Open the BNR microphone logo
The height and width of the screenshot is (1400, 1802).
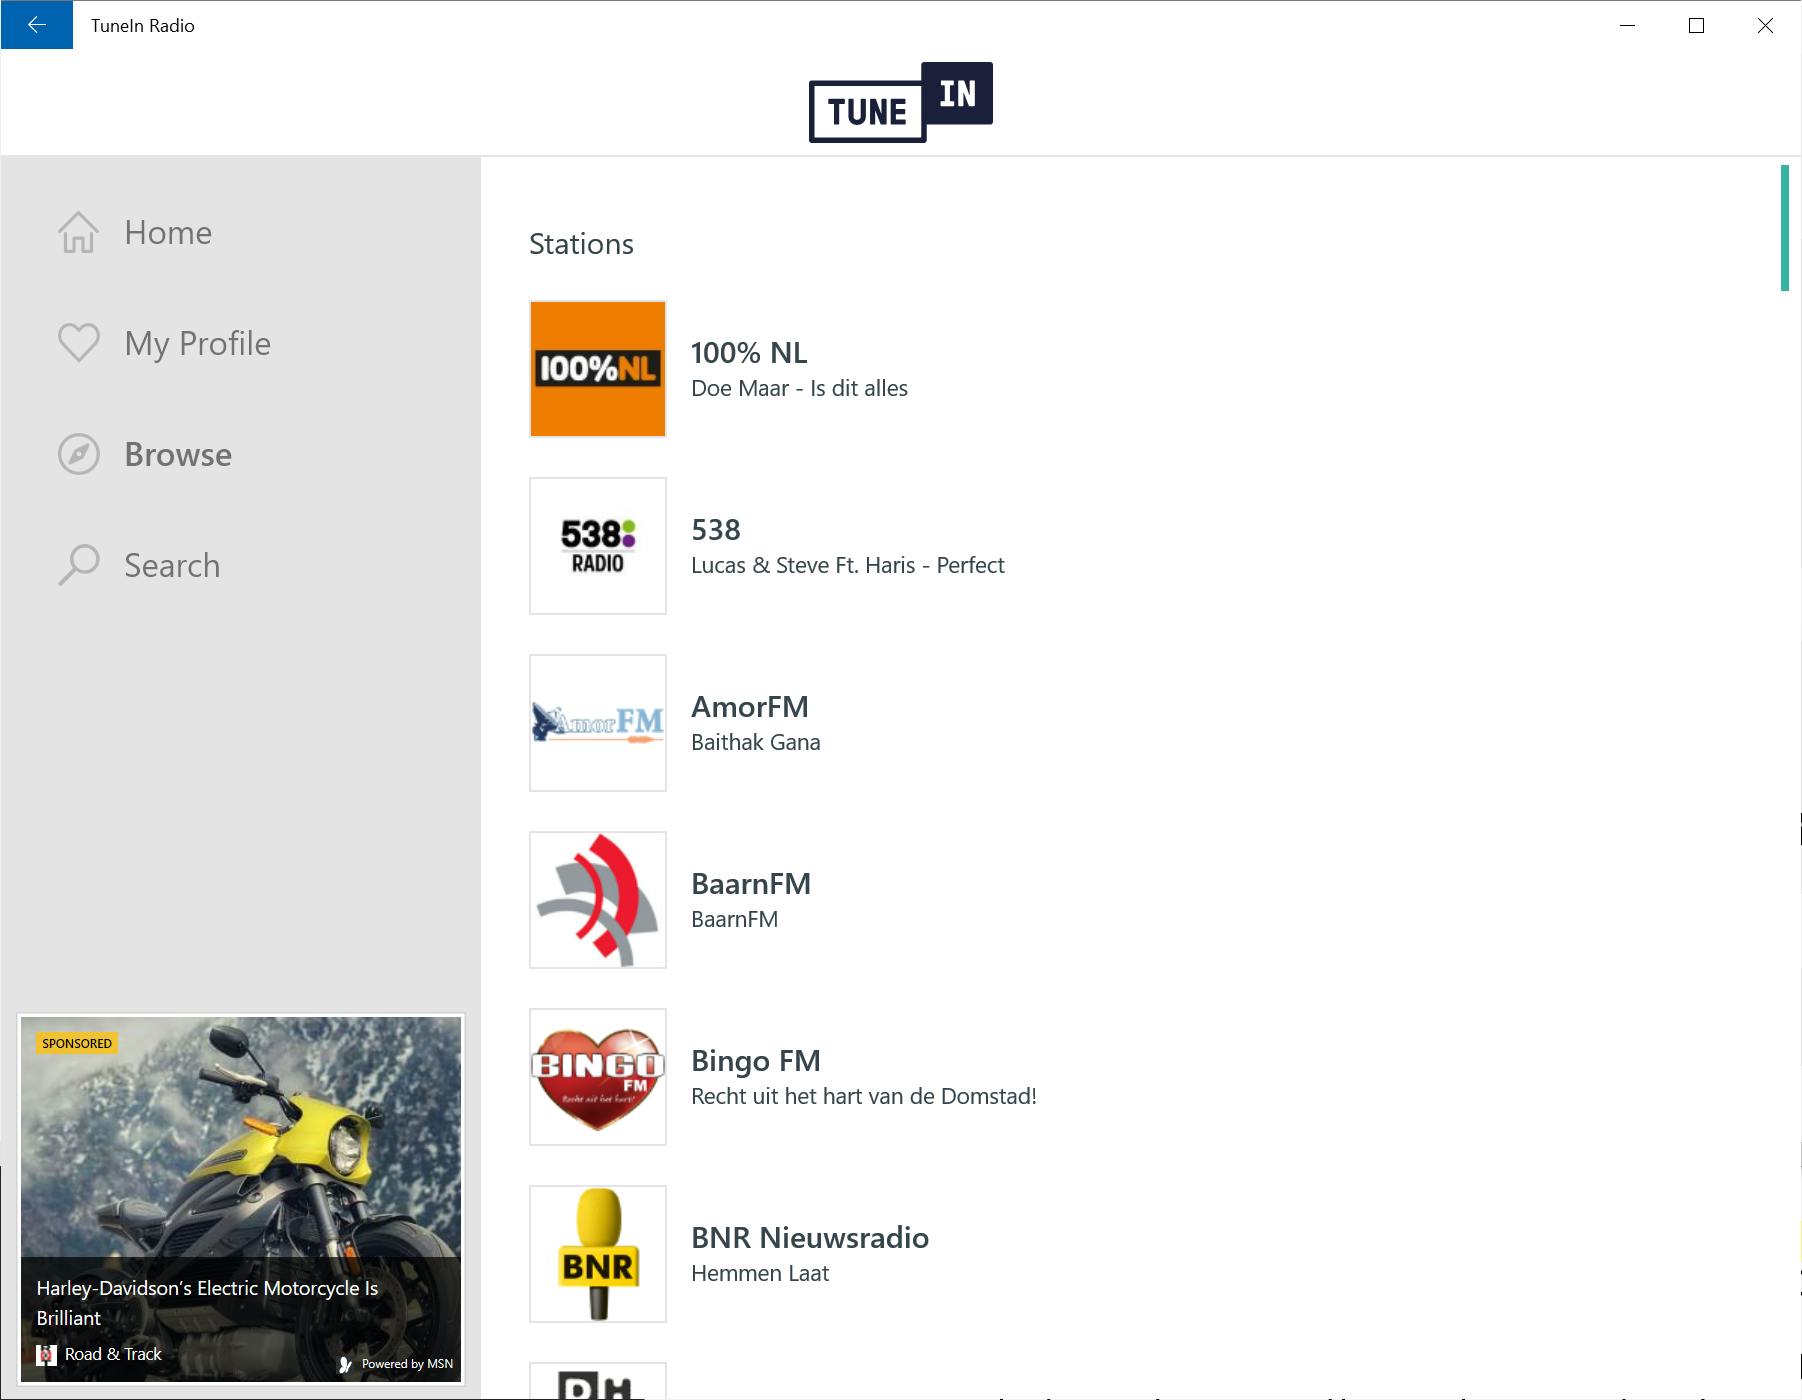tap(598, 1254)
